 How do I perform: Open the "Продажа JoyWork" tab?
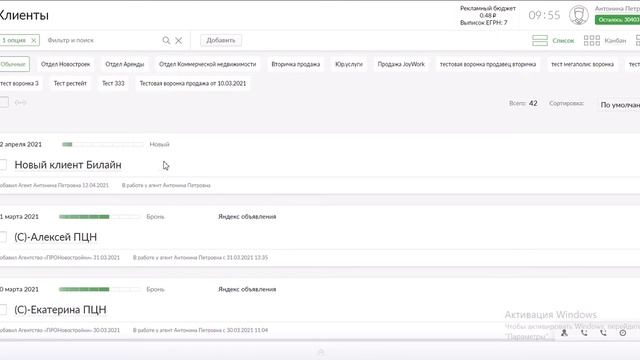click(401, 64)
